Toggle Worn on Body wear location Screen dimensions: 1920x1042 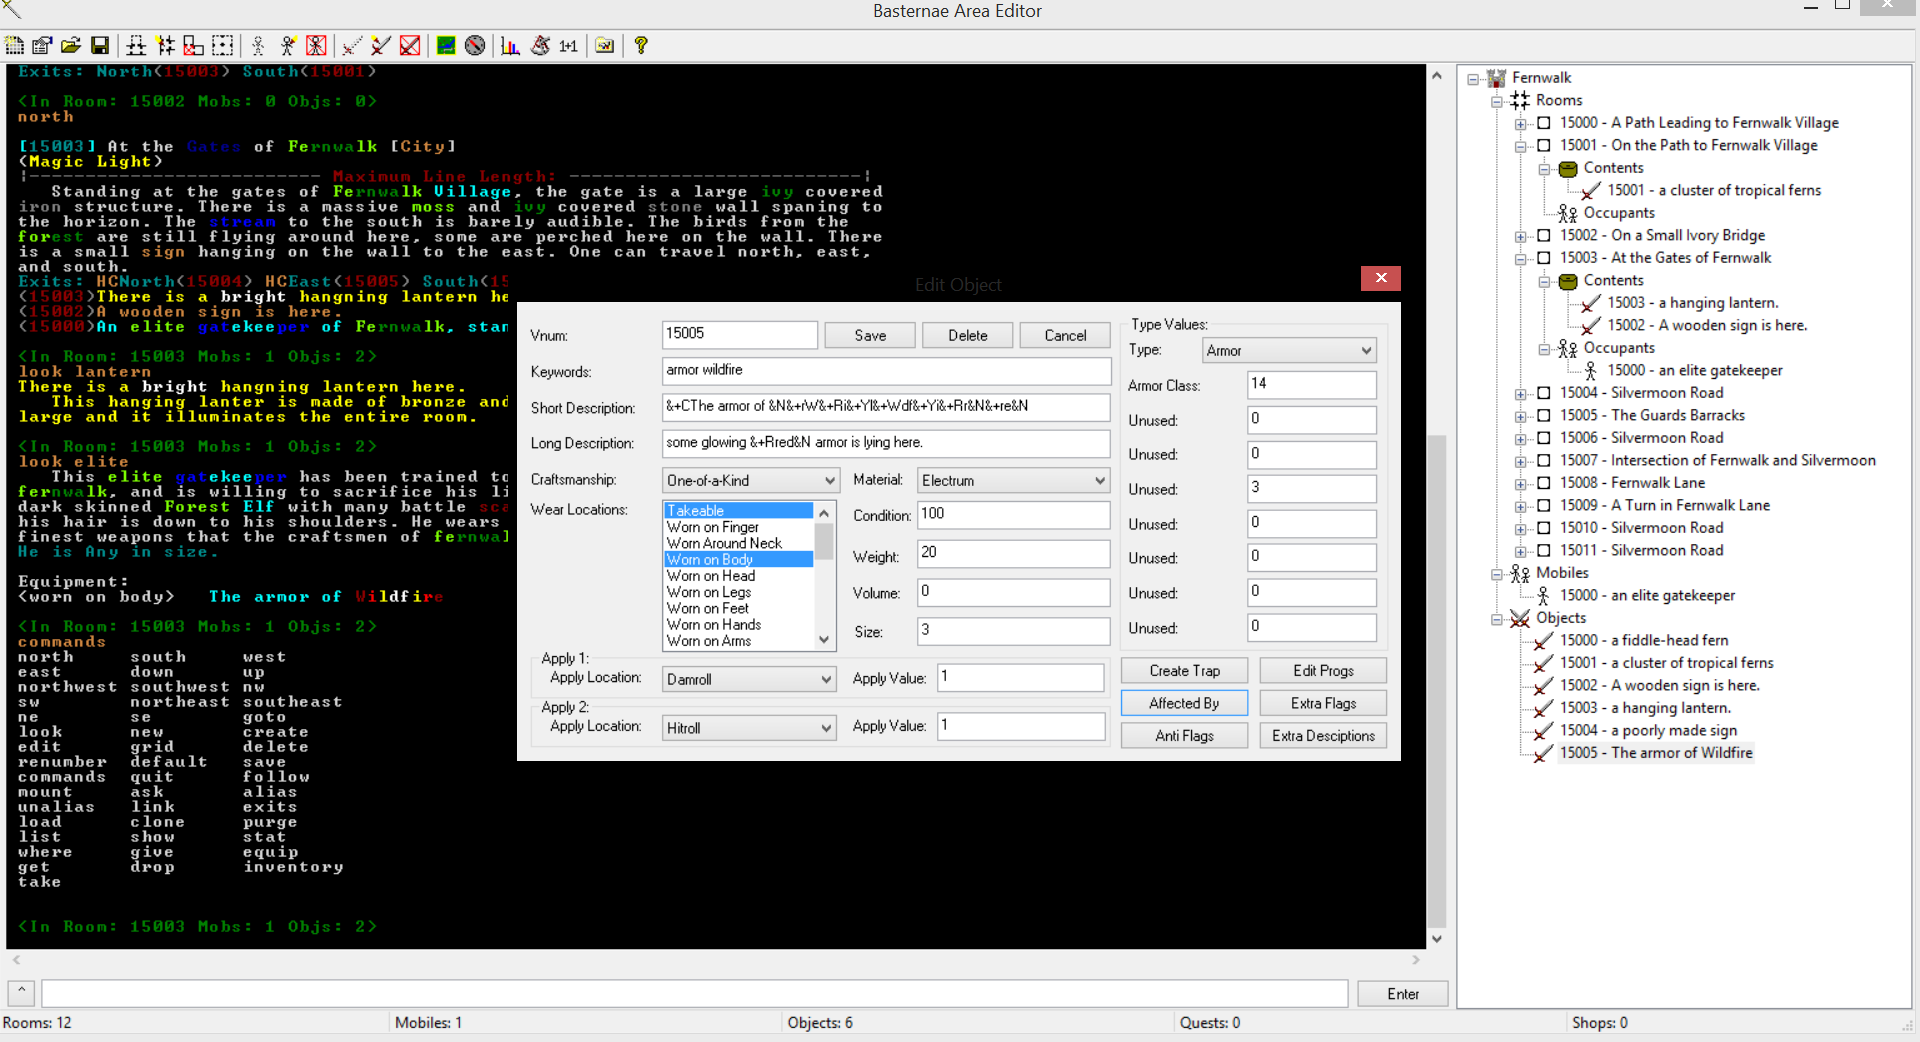point(710,560)
